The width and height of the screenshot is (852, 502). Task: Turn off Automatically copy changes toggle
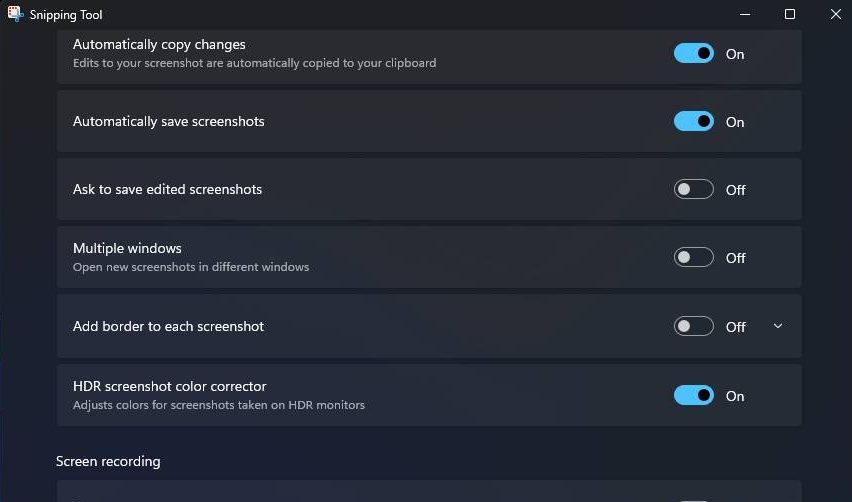click(x=694, y=54)
